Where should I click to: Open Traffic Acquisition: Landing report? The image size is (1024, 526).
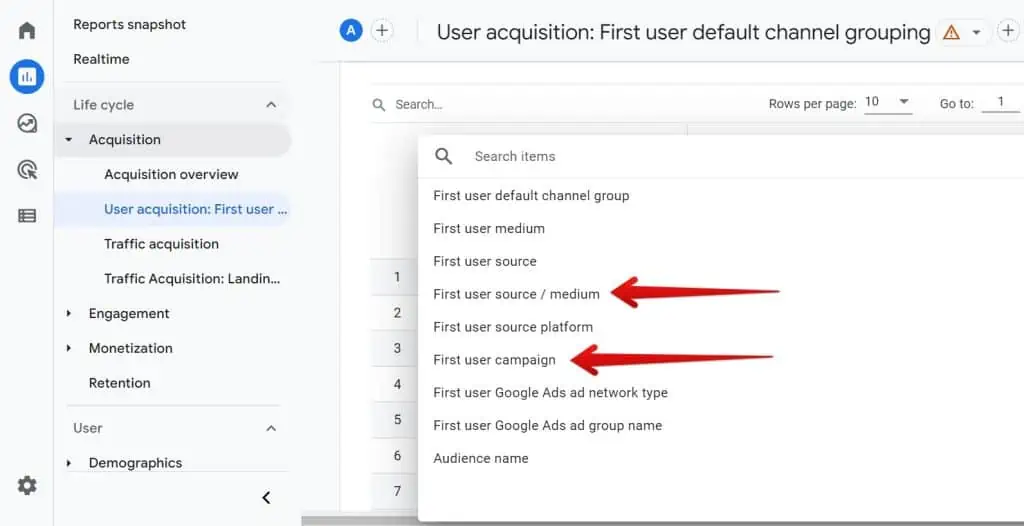click(192, 279)
